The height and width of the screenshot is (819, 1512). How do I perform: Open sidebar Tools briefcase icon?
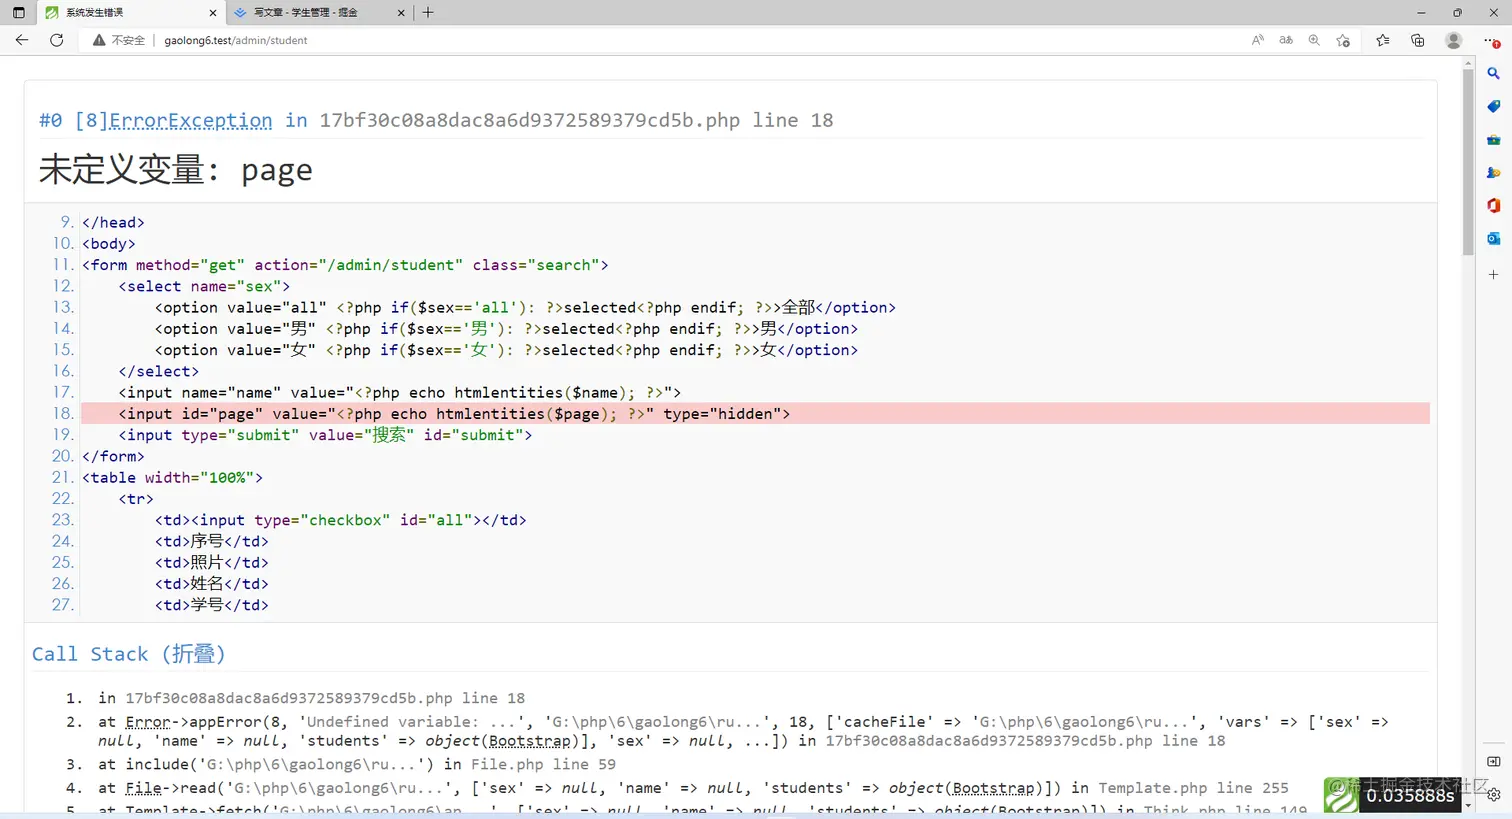[1493, 139]
